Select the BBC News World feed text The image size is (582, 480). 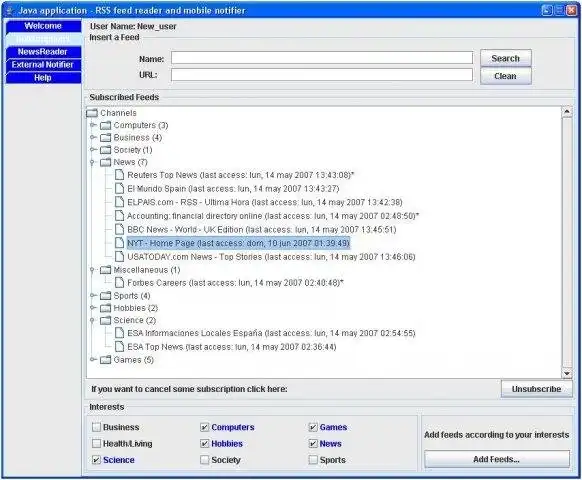(262, 229)
